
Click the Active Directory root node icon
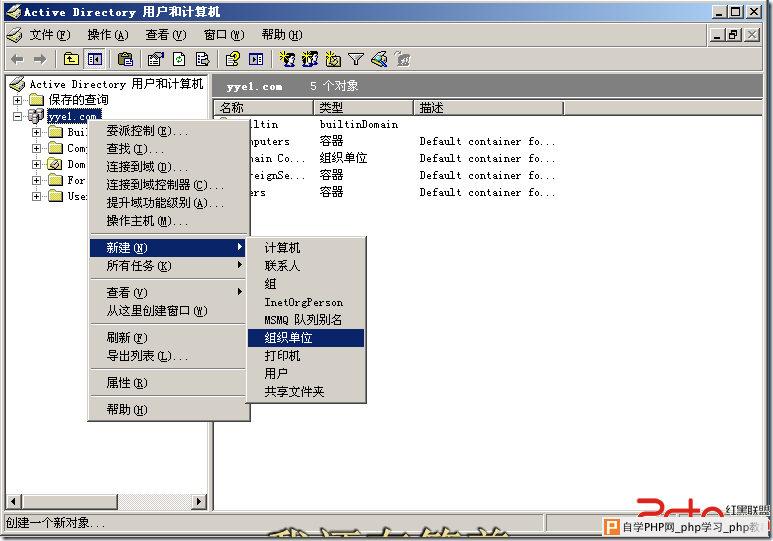click(17, 84)
